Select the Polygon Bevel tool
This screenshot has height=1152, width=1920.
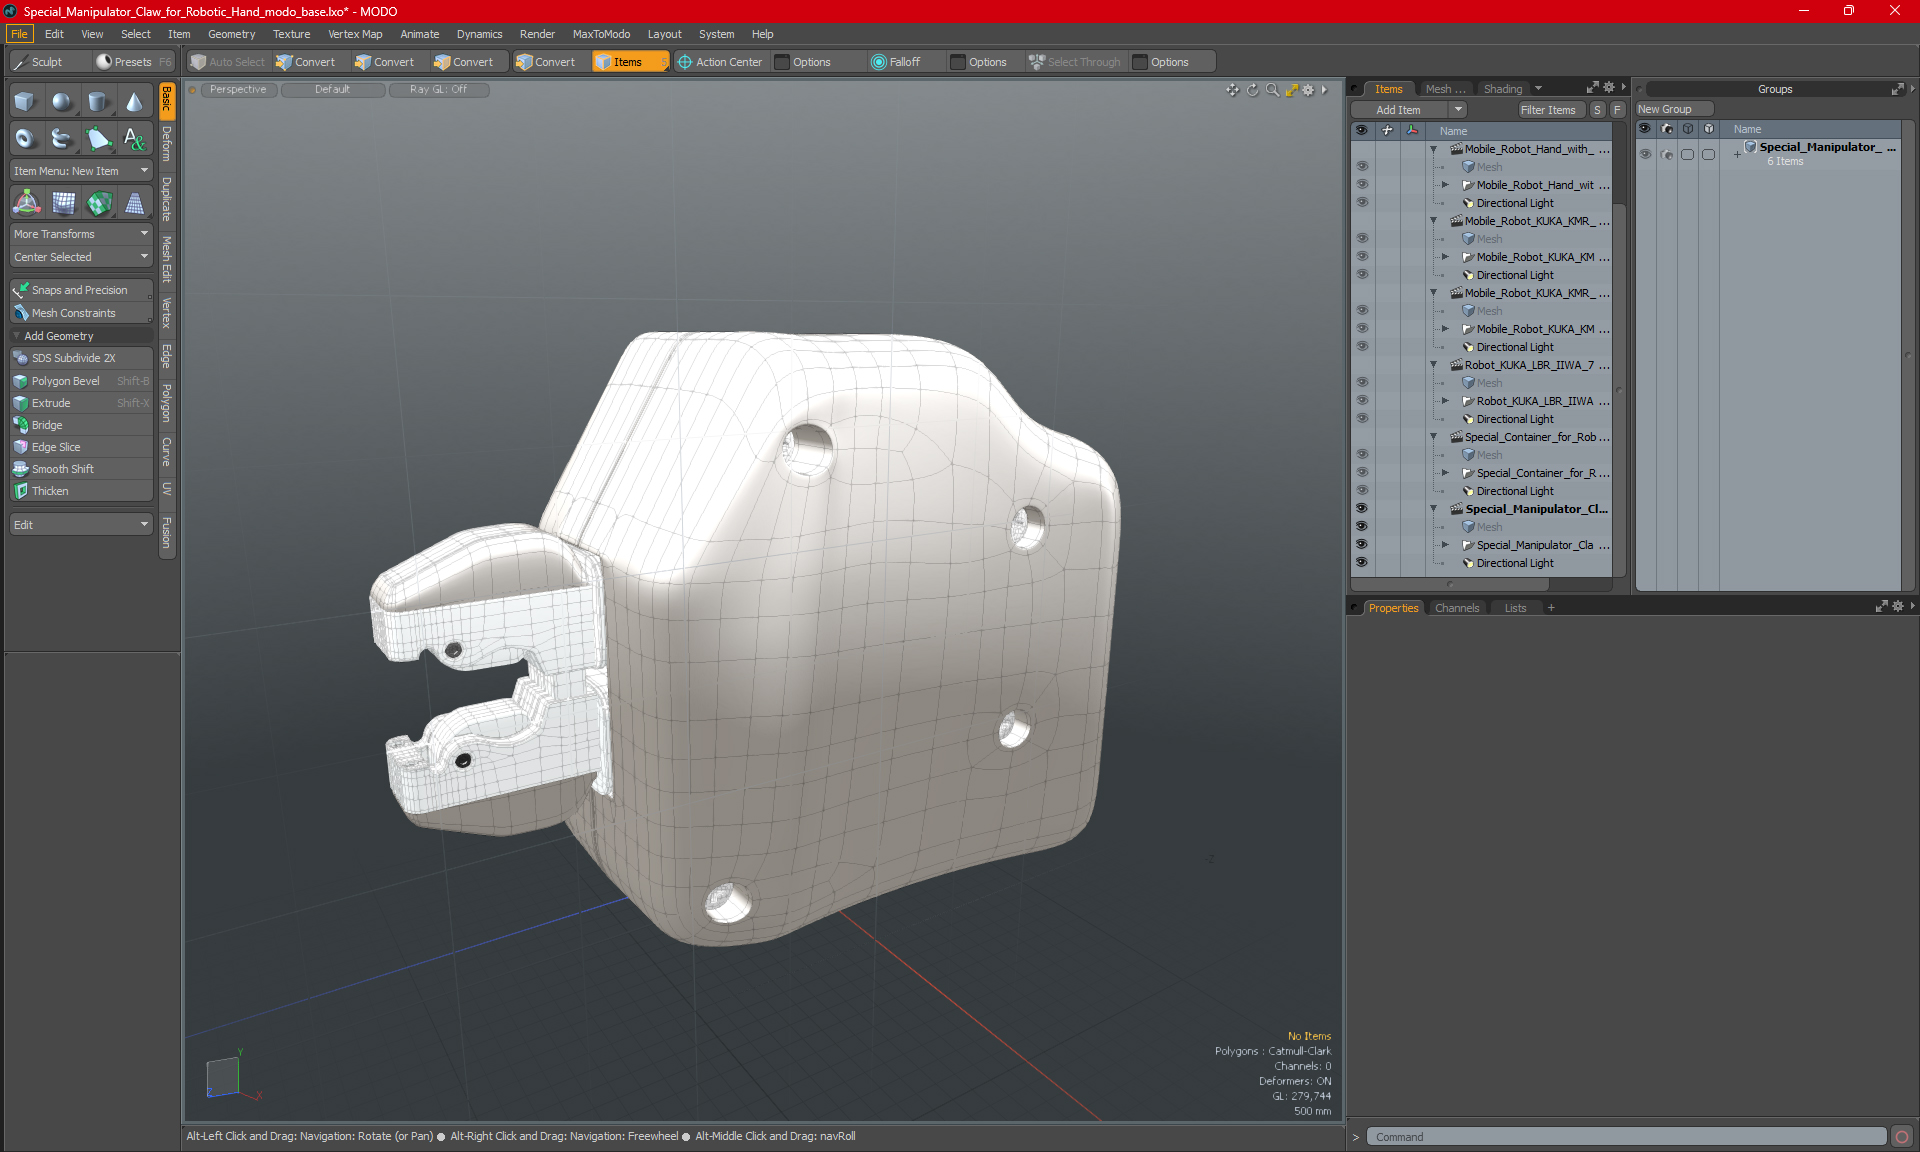pyautogui.click(x=64, y=380)
